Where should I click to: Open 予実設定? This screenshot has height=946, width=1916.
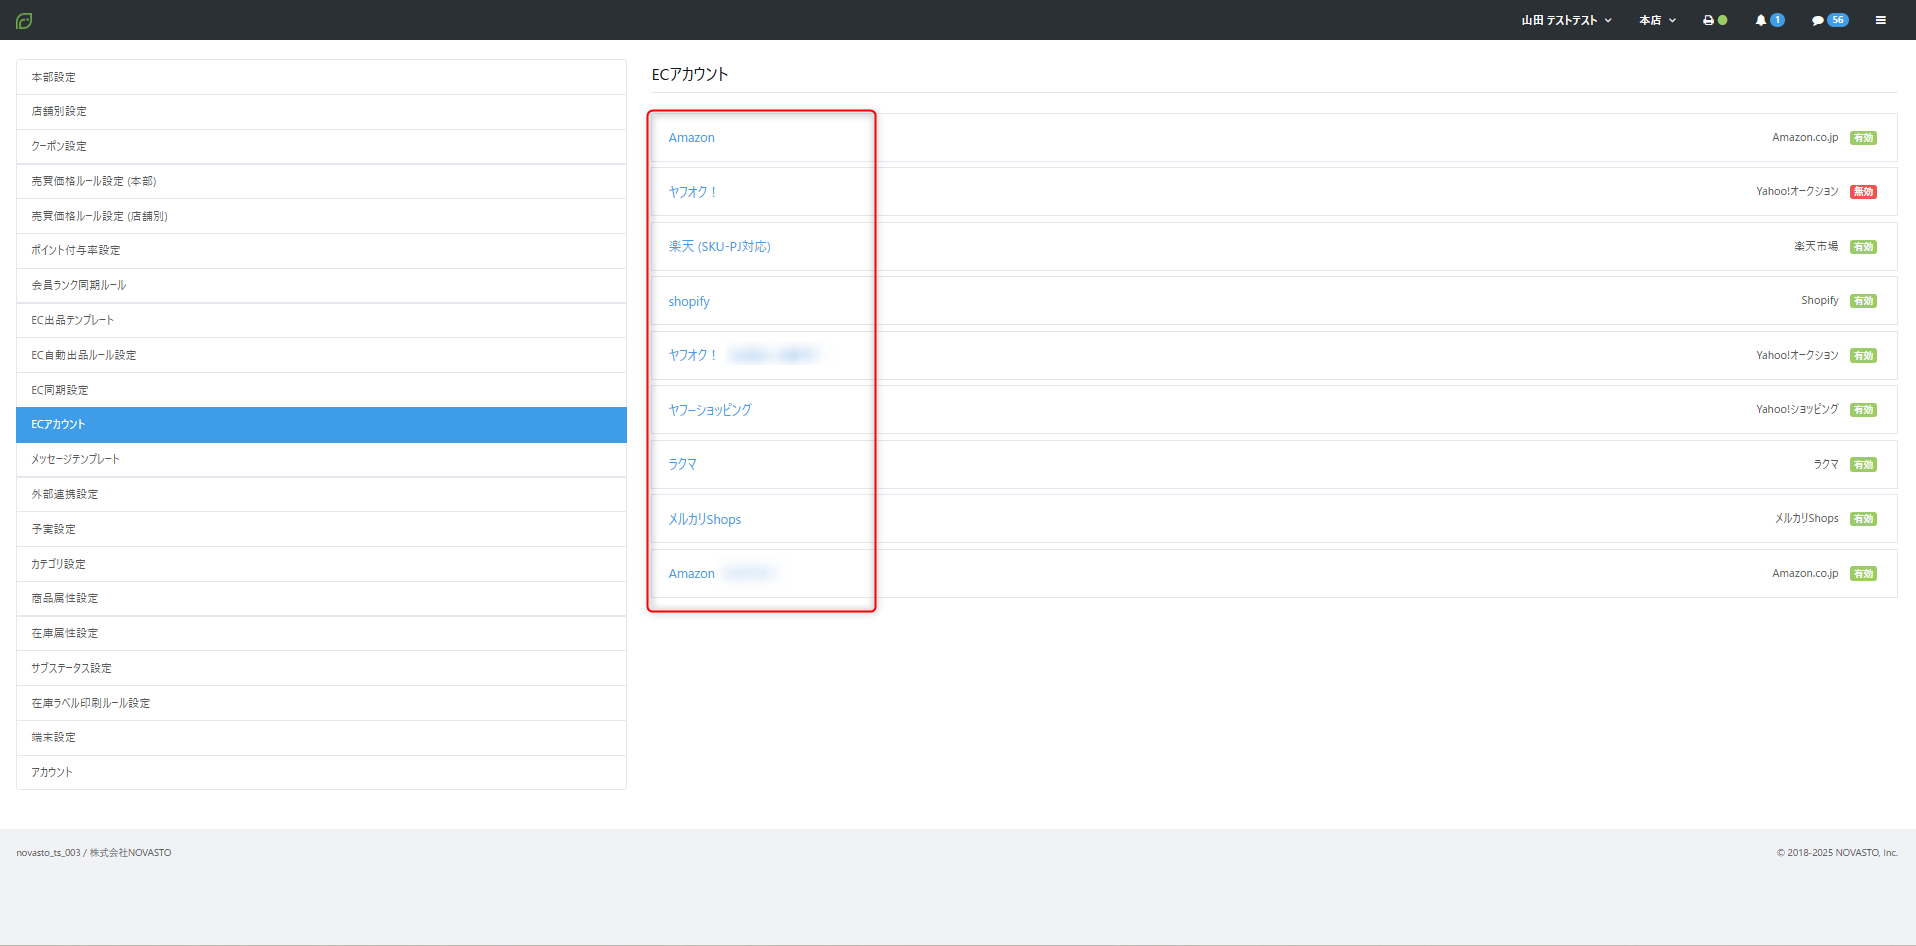tap(321, 529)
